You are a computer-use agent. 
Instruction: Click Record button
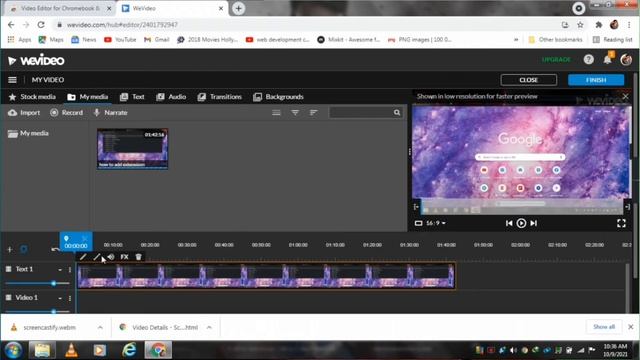(x=67, y=113)
